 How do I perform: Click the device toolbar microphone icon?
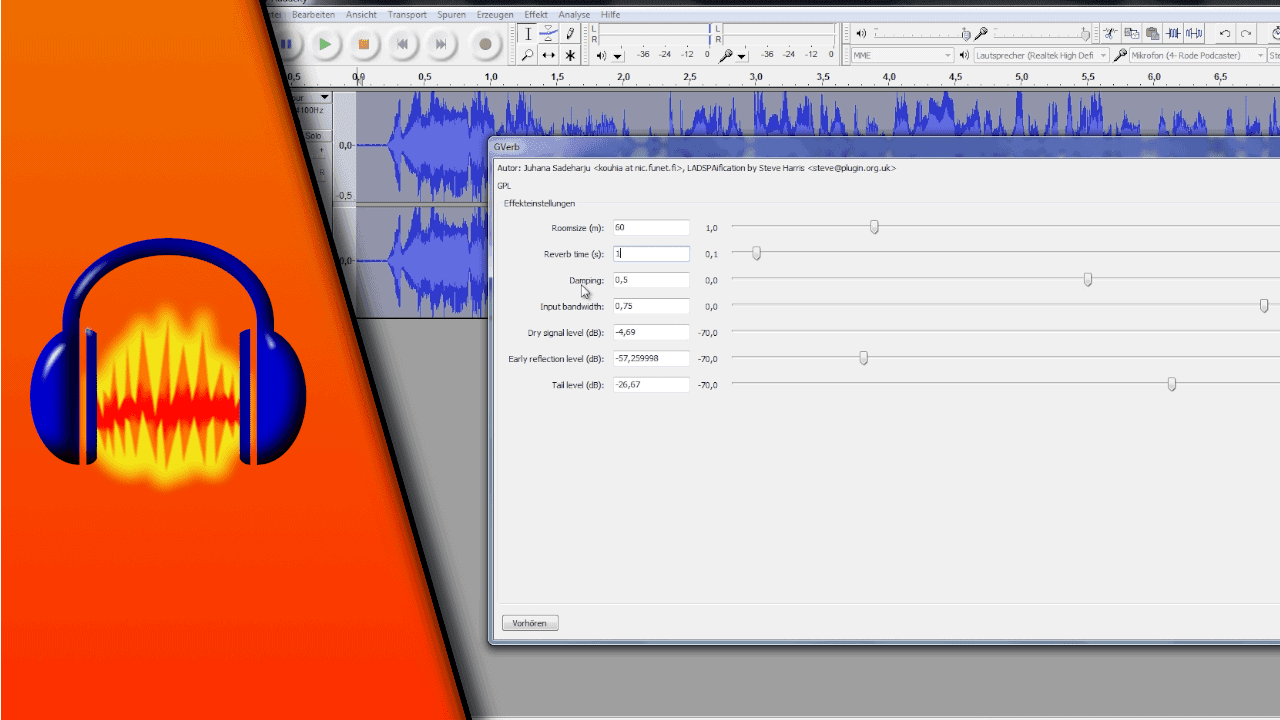click(1120, 56)
